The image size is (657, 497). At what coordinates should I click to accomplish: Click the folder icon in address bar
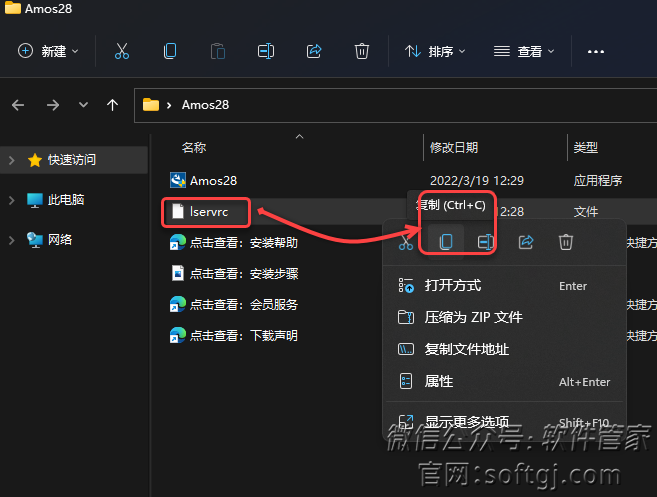coord(151,104)
